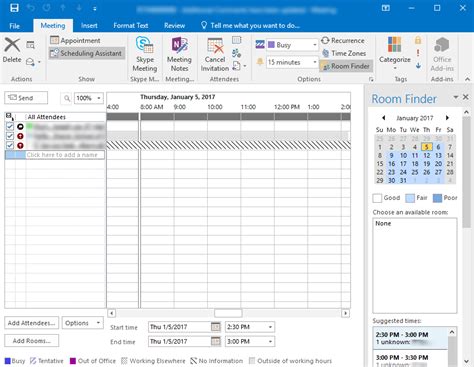Uncheck the second attendee checkbox

[x=10, y=136]
